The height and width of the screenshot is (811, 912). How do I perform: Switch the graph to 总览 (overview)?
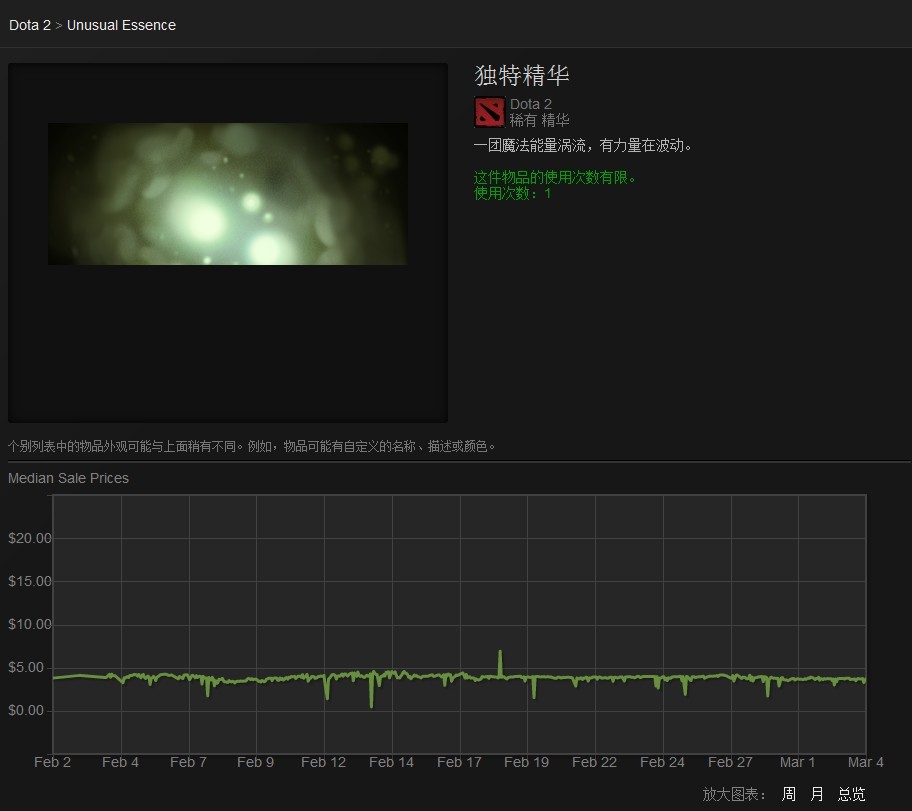(852, 794)
